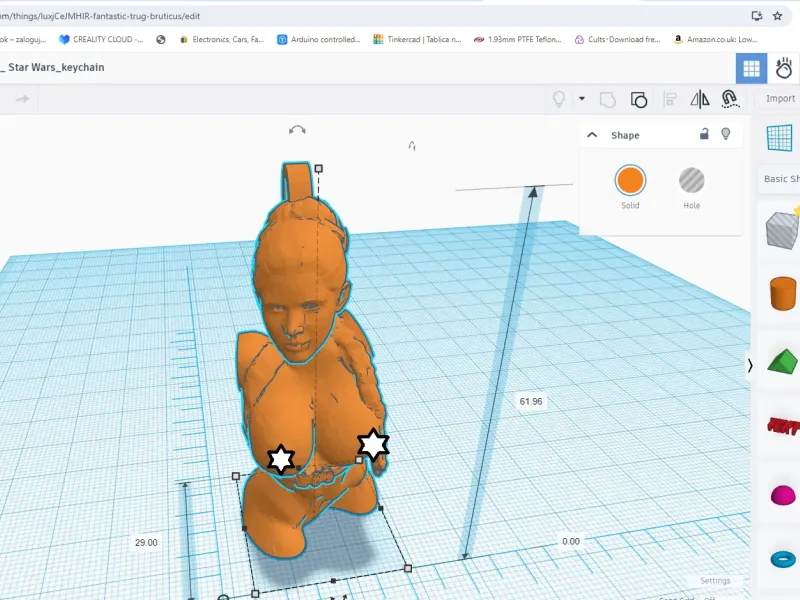
Task: Open the Arduino controlled bookmark
Action: click(319, 39)
